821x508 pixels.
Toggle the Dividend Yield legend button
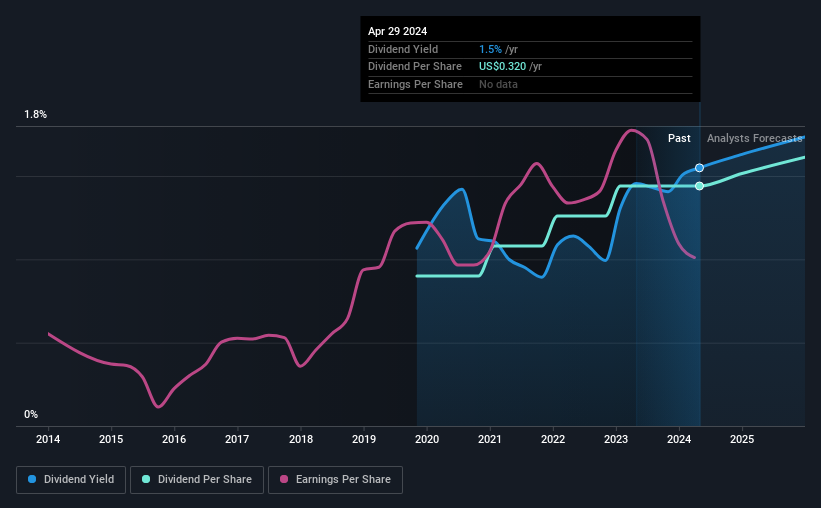[71, 480]
